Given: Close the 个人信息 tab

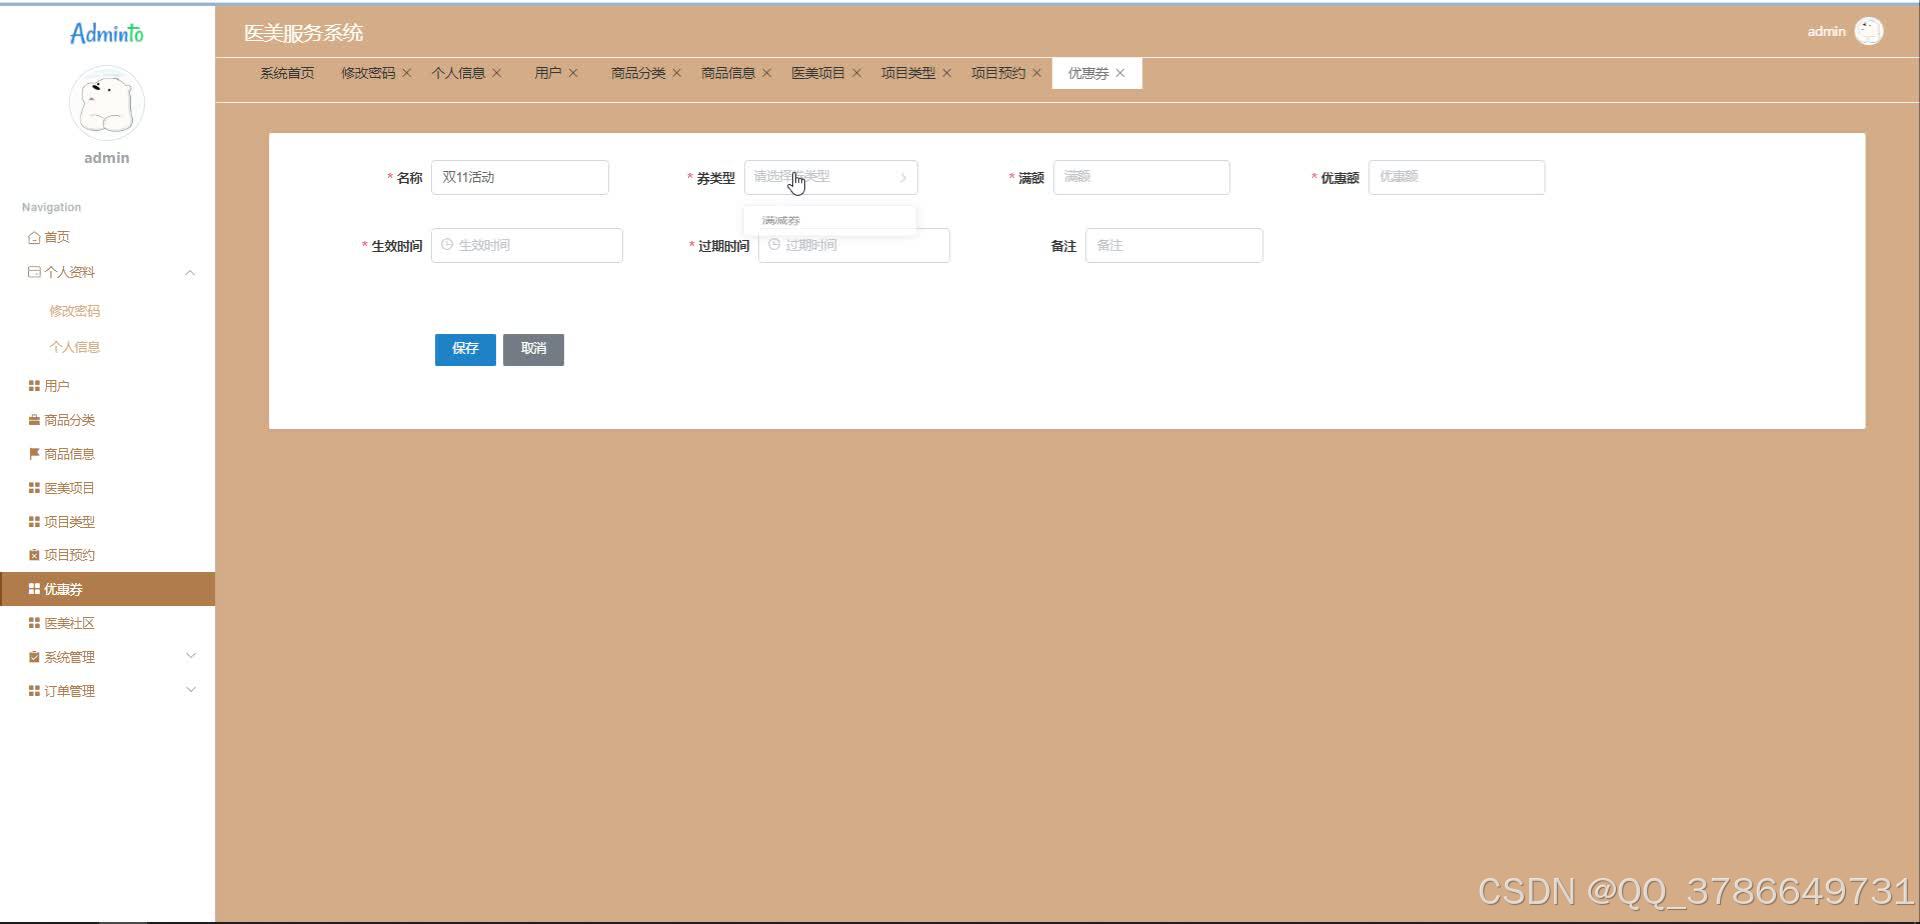Looking at the screenshot, I should pos(497,73).
